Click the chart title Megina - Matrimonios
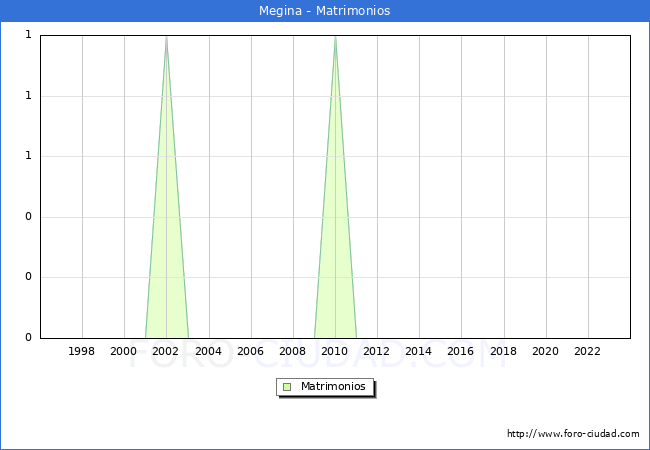This screenshot has width=650, height=450. (325, 11)
